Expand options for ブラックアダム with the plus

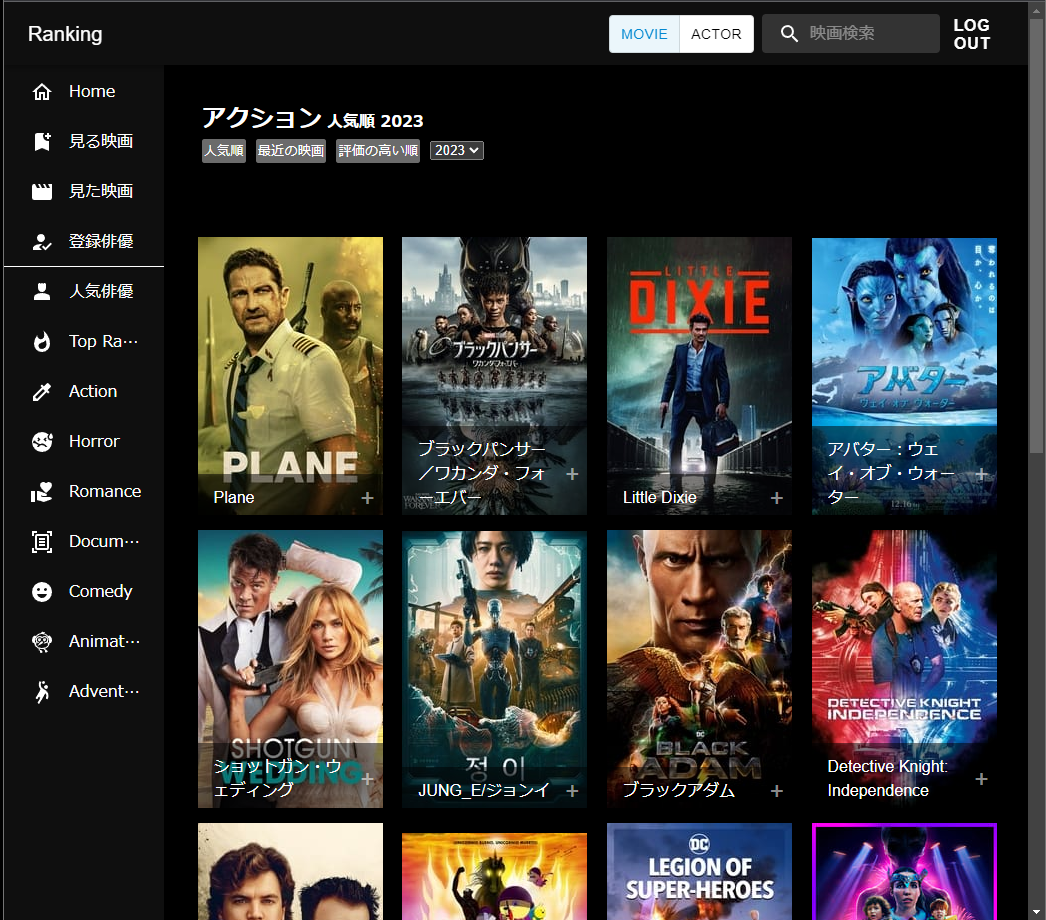776,790
